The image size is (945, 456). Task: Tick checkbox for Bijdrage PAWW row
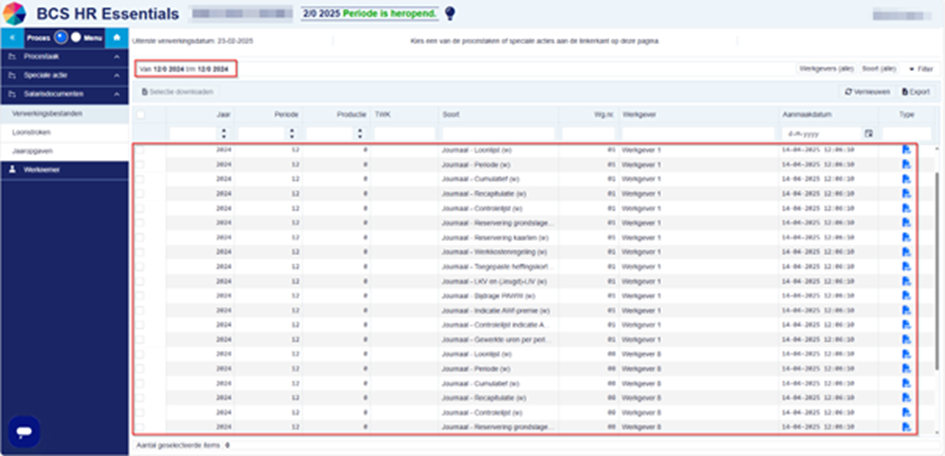click(140, 296)
